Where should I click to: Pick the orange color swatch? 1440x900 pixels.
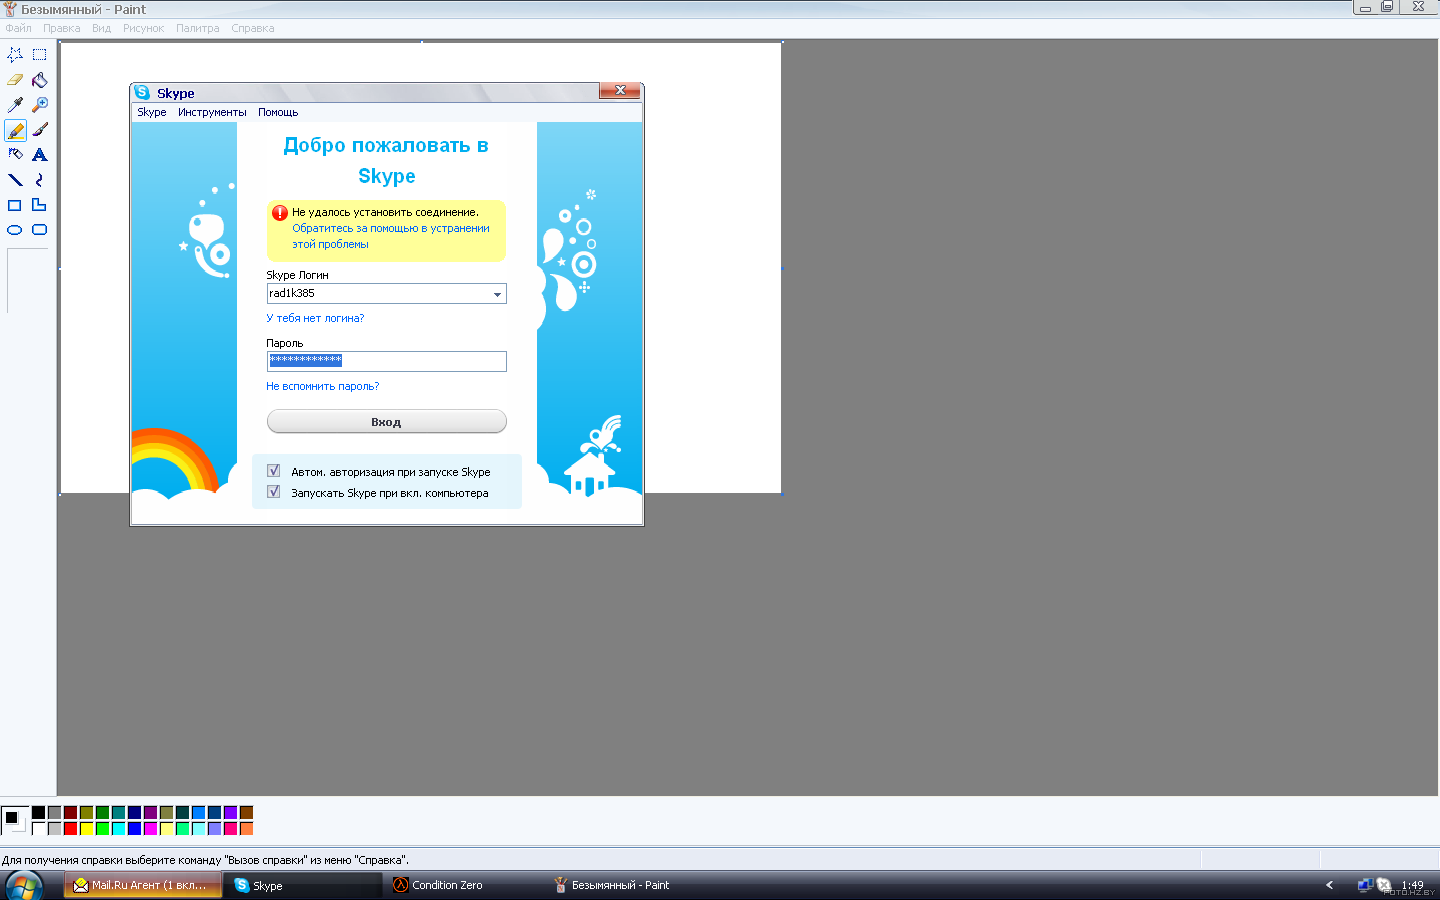246,829
